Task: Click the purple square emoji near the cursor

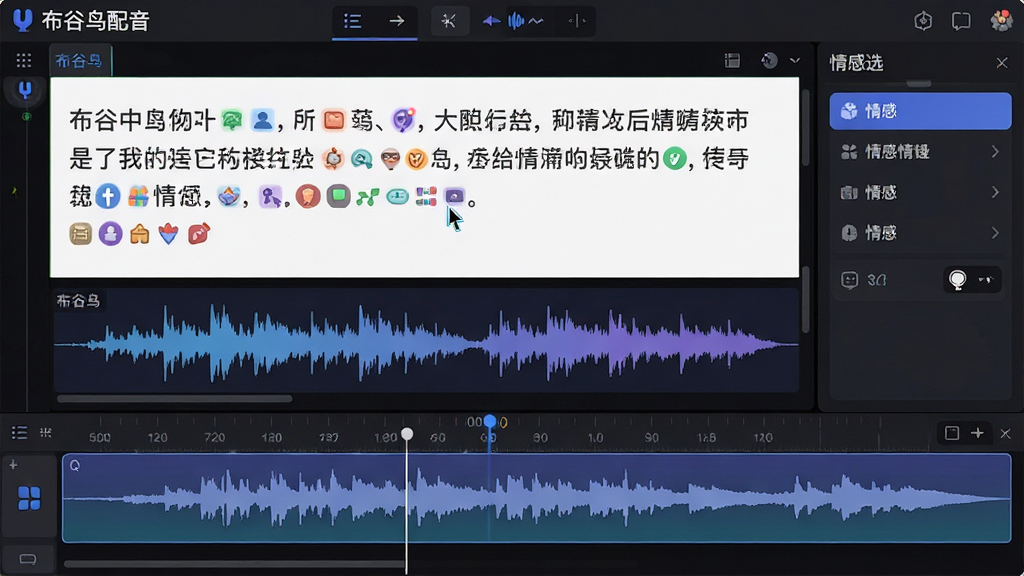Action: click(454, 196)
